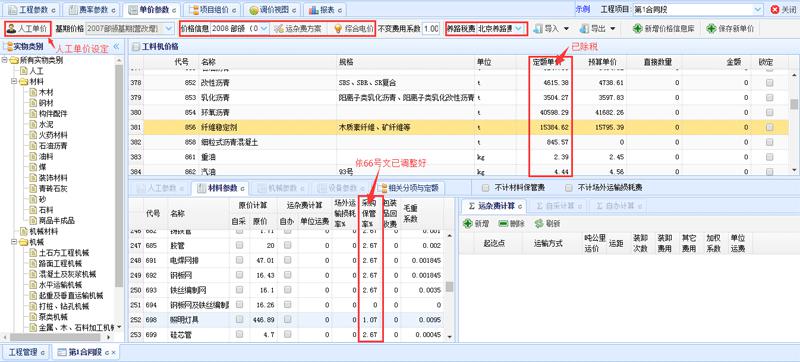Image resolution: width=800 pixels, height=362 pixels.
Task: Click the 铁丝编制网 material row
Action: 286,290
